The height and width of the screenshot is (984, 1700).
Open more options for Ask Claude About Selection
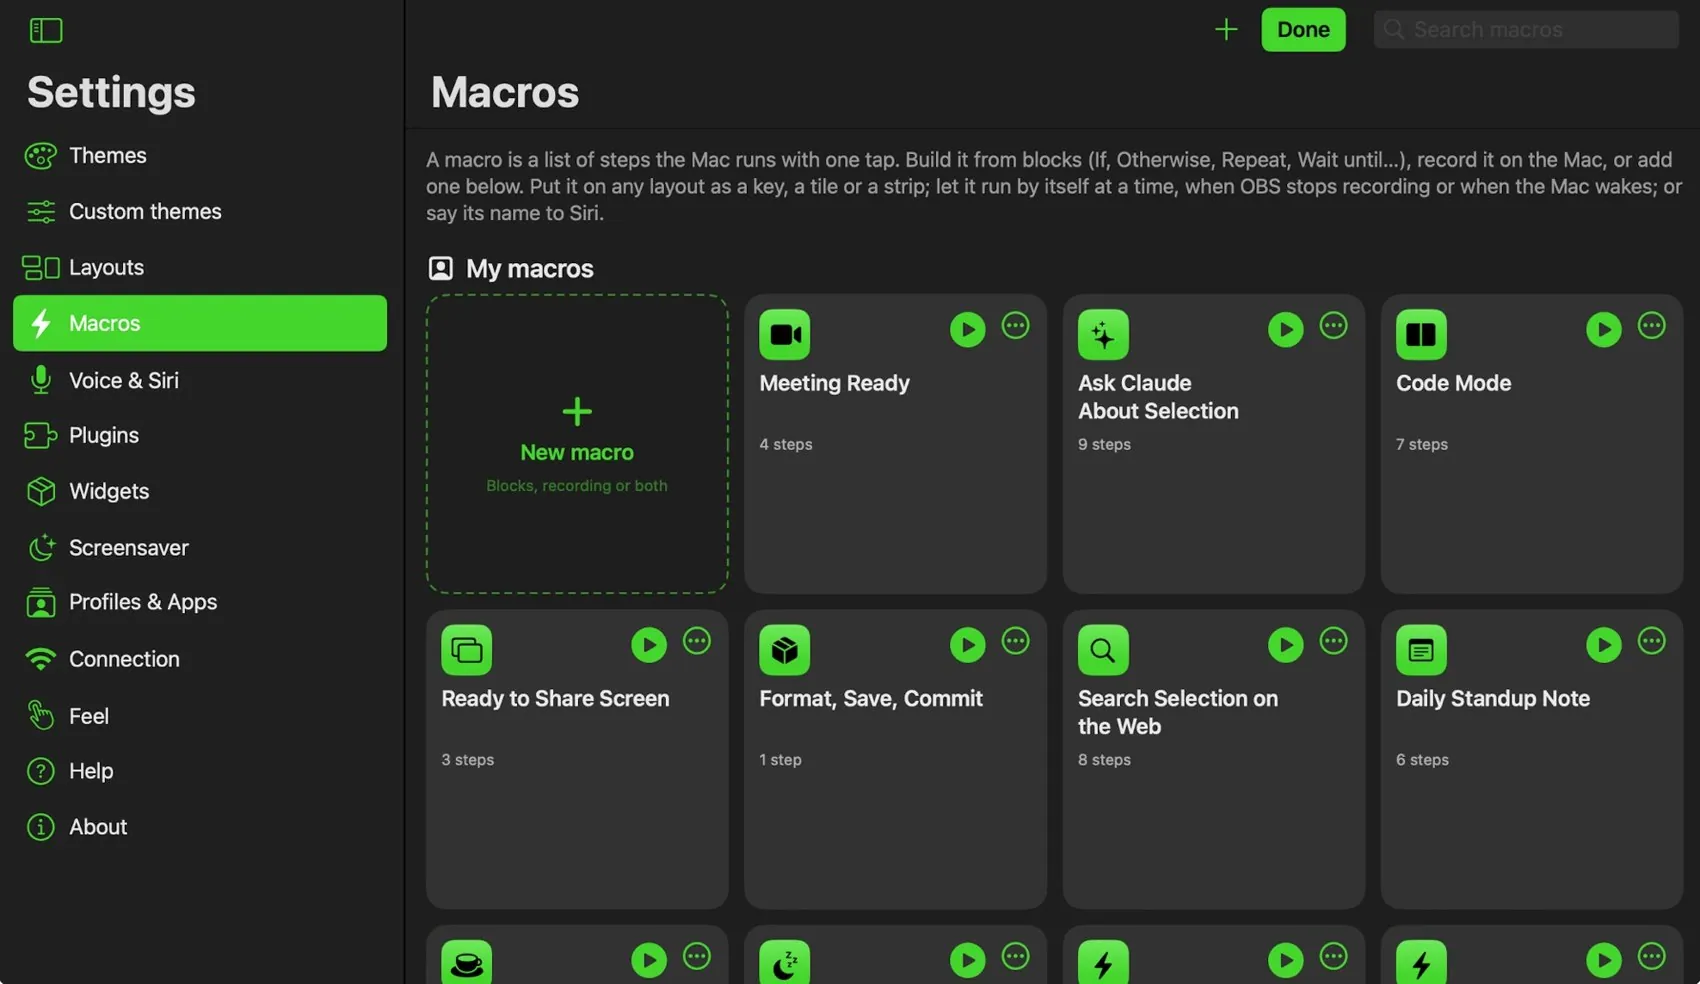pyautogui.click(x=1333, y=326)
